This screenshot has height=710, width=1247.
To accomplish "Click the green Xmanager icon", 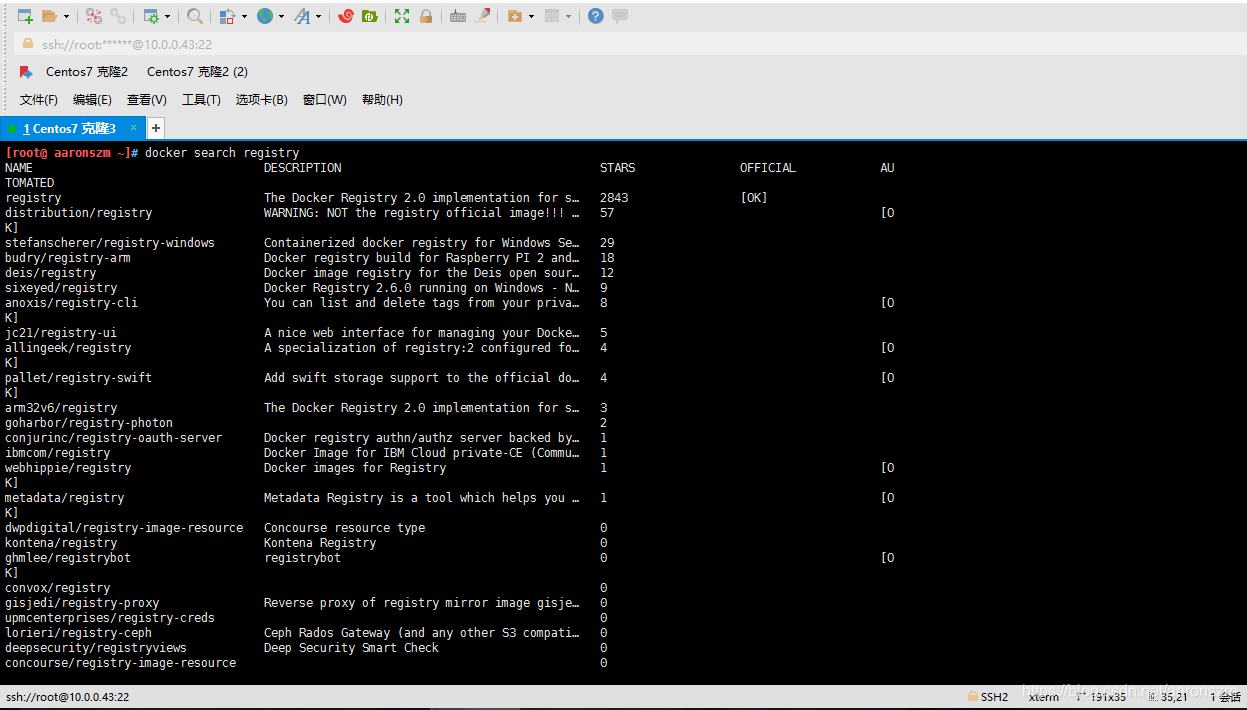I will click(370, 16).
